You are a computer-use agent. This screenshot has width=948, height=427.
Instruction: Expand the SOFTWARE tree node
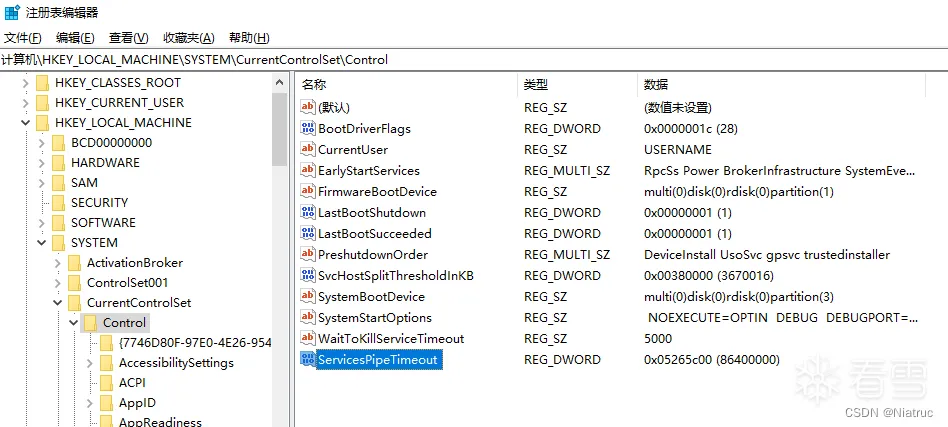pos(41,223)
